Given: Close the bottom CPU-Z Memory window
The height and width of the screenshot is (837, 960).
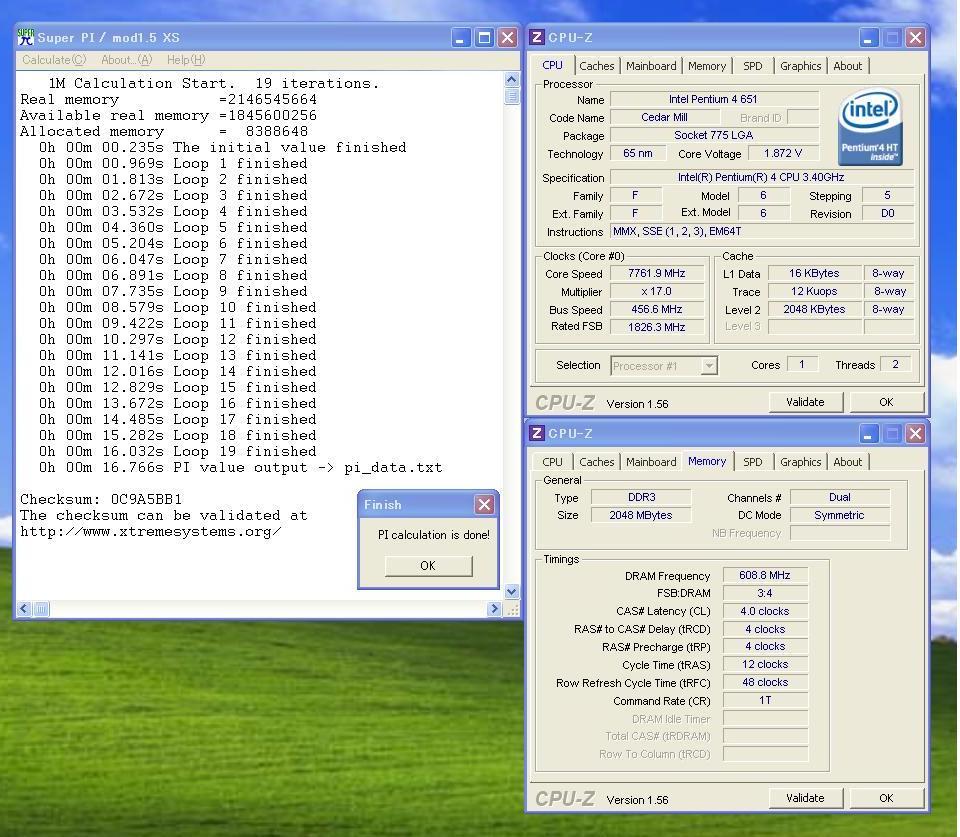Looking at the screenshot, I should pyautogui.click(x=915, y=434).
